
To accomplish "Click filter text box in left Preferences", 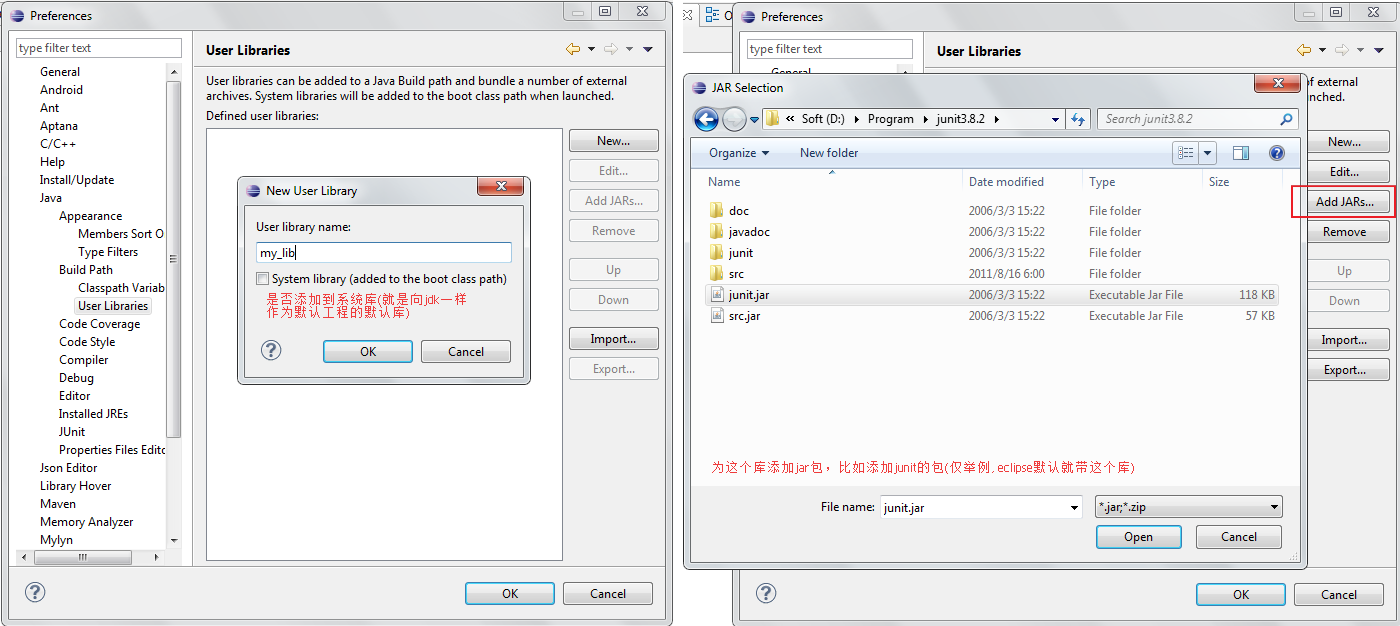I will click(x=99, y=48).
